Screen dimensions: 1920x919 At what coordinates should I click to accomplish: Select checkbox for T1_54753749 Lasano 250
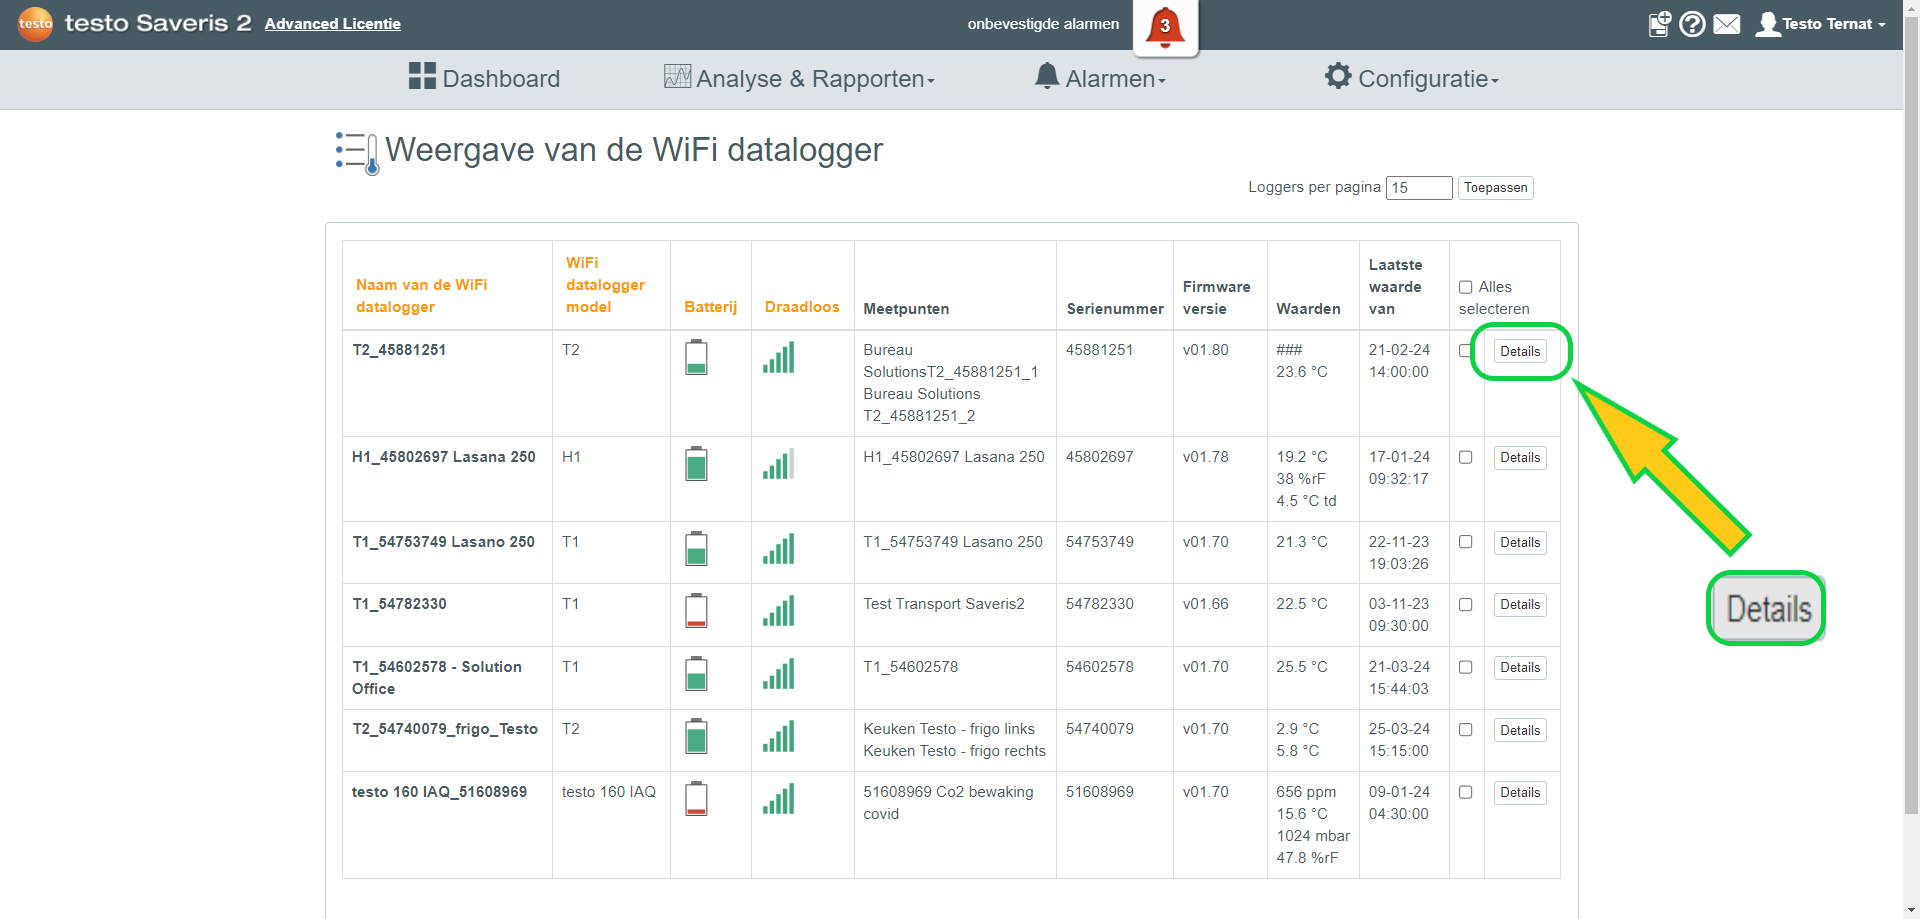1465,542
